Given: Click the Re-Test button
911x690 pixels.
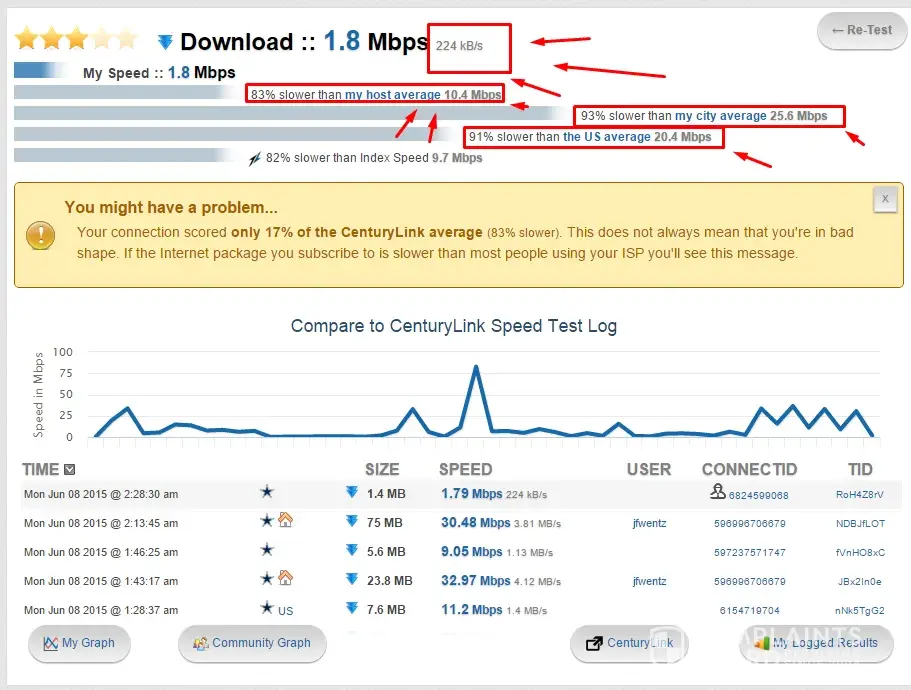Looking at the screenshot, I should 862,30.
